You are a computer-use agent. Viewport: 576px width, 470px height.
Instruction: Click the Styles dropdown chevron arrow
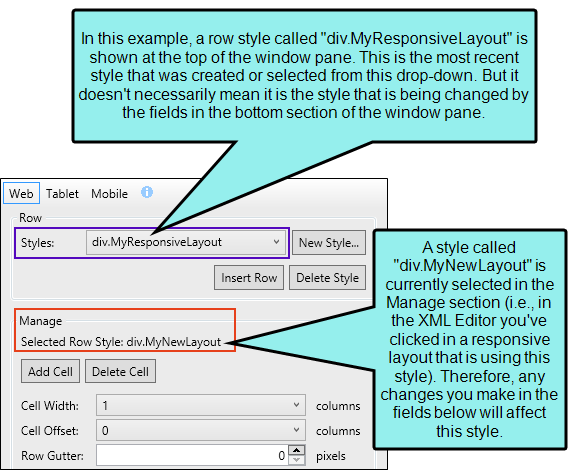click(276, 242)
